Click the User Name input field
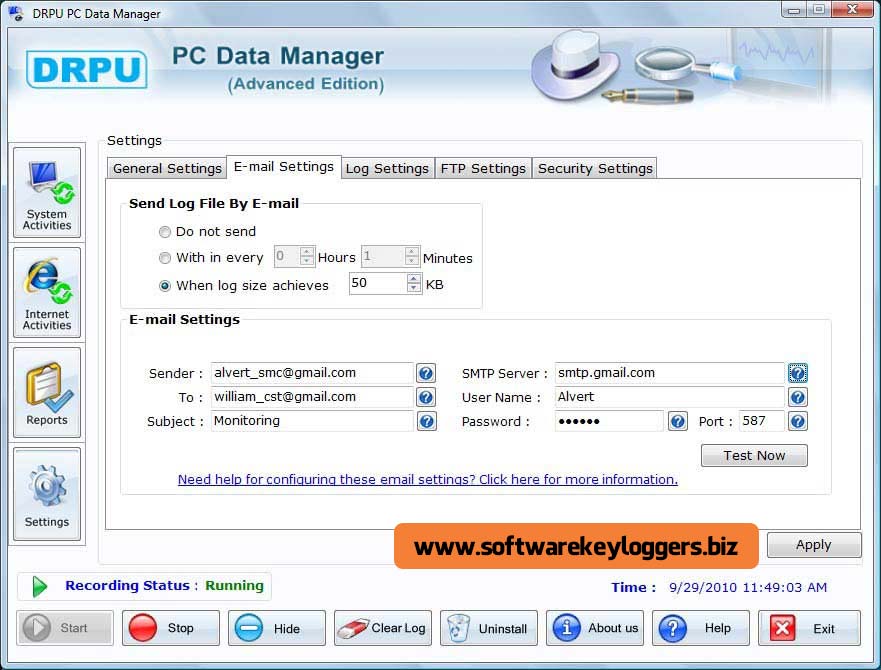This screenshot has width=881, height=670. click(669, 397)
